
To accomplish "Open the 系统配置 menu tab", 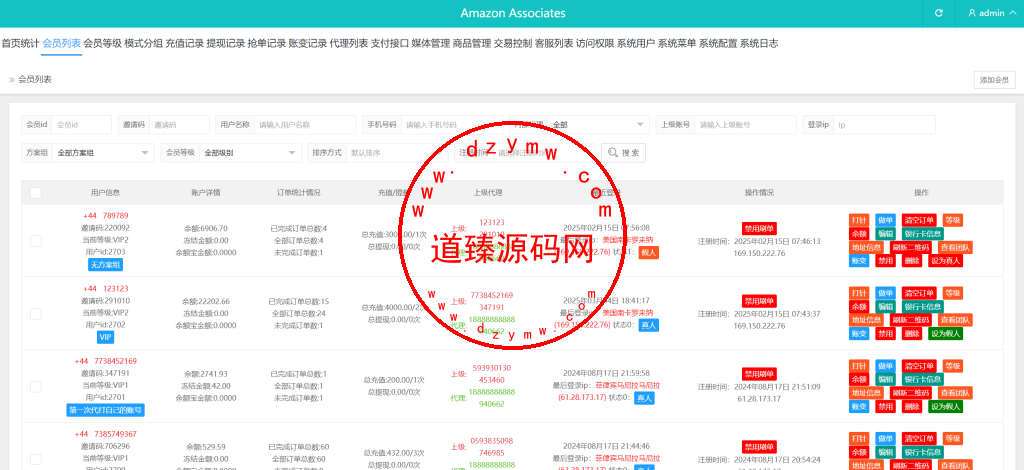I will point(718,44).
